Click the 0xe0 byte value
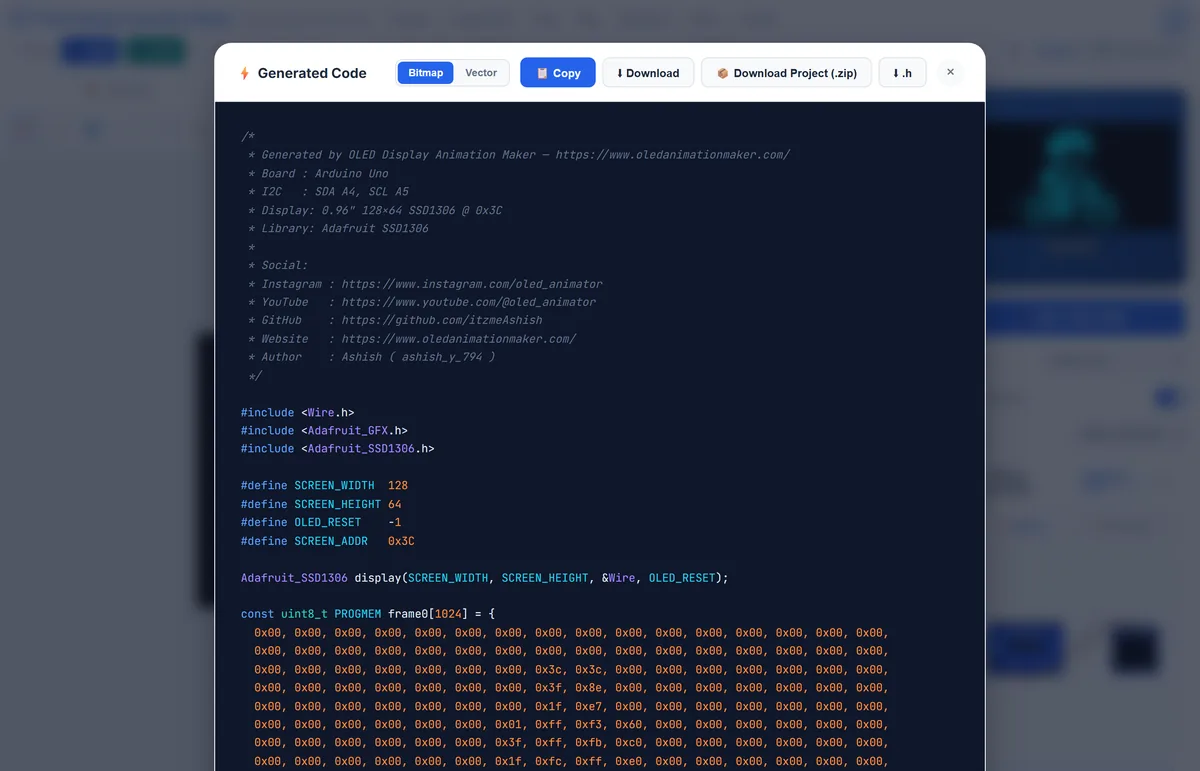Image resolution: width=1200 pixels, height=771 pixels. pos(629,761)
